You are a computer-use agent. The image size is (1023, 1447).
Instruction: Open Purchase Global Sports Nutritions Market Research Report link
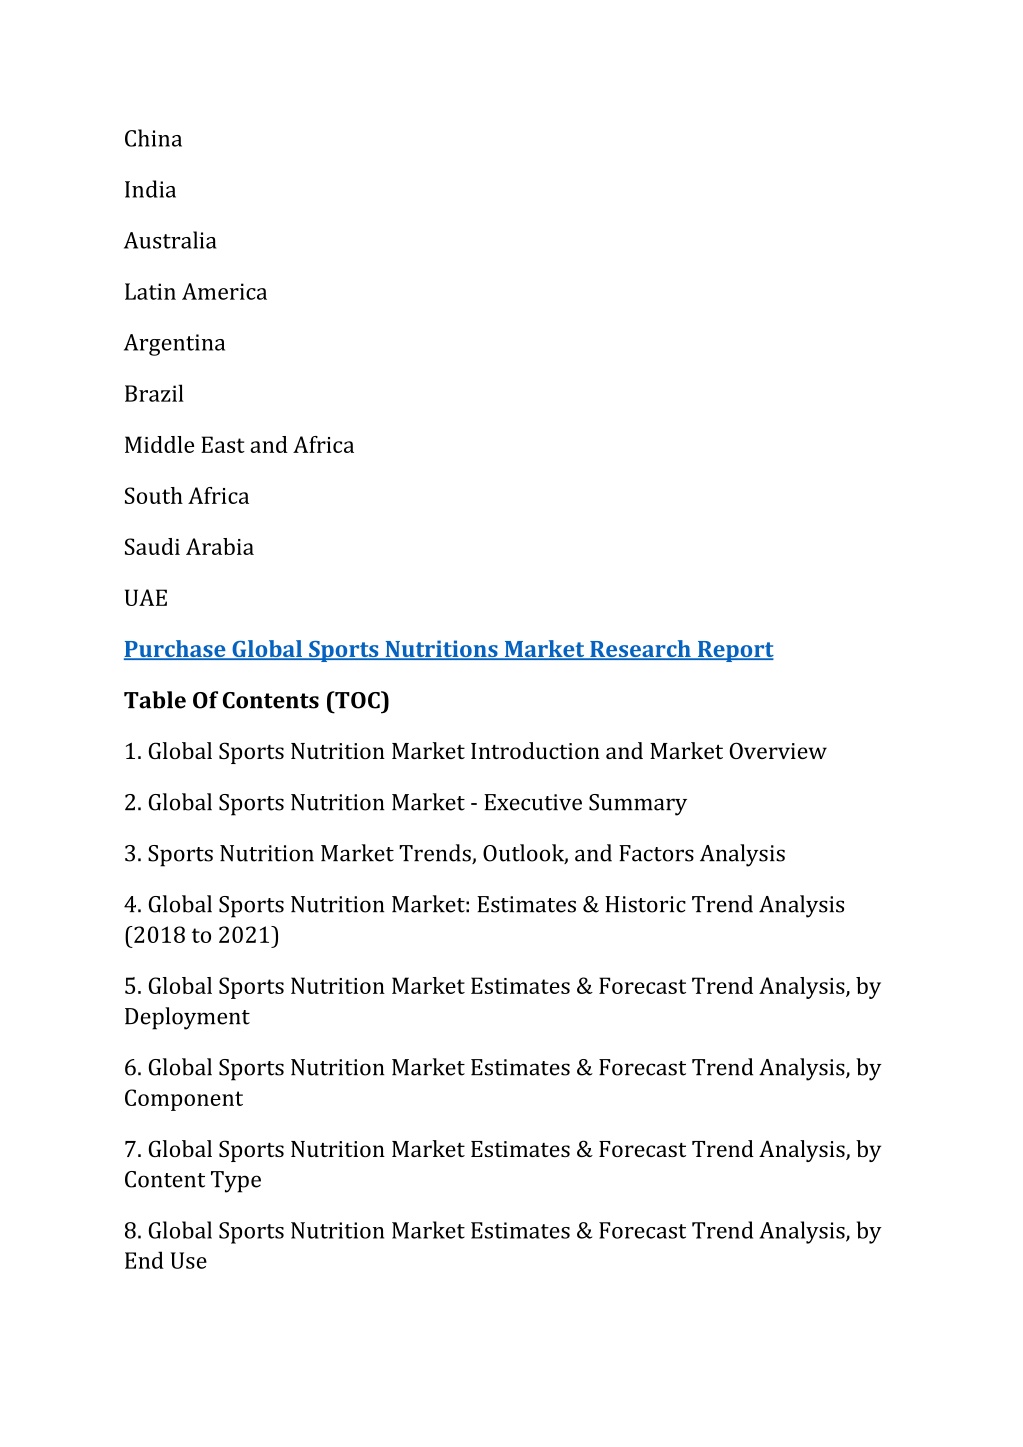pyautogui.click(x=448, y=650)
